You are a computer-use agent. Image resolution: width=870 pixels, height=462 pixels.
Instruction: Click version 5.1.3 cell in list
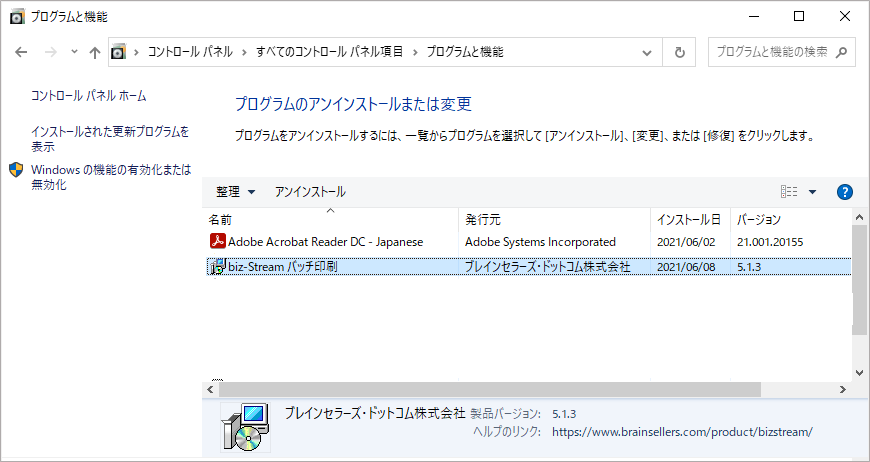click(749, 267)
